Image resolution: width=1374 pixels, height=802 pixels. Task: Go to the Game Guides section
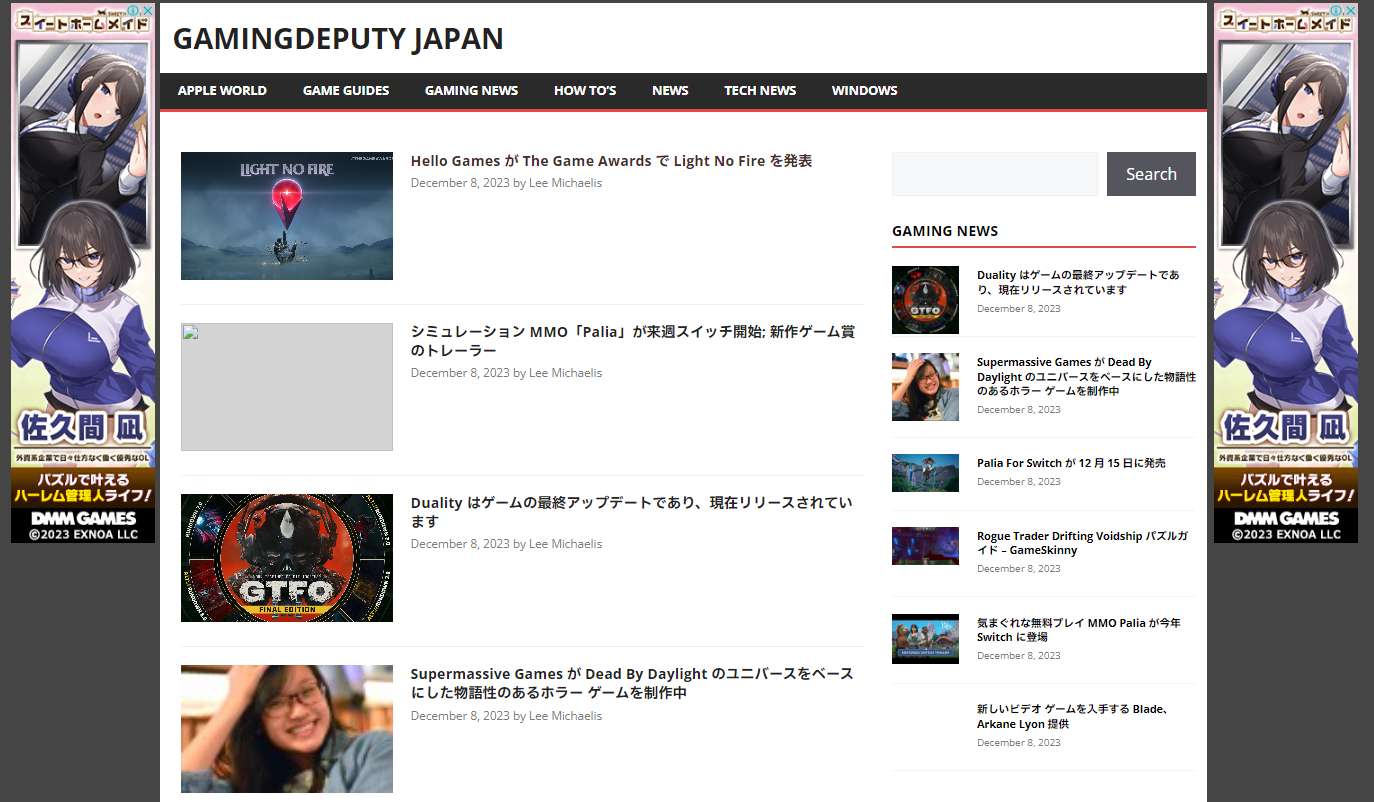tap(346, 91)
